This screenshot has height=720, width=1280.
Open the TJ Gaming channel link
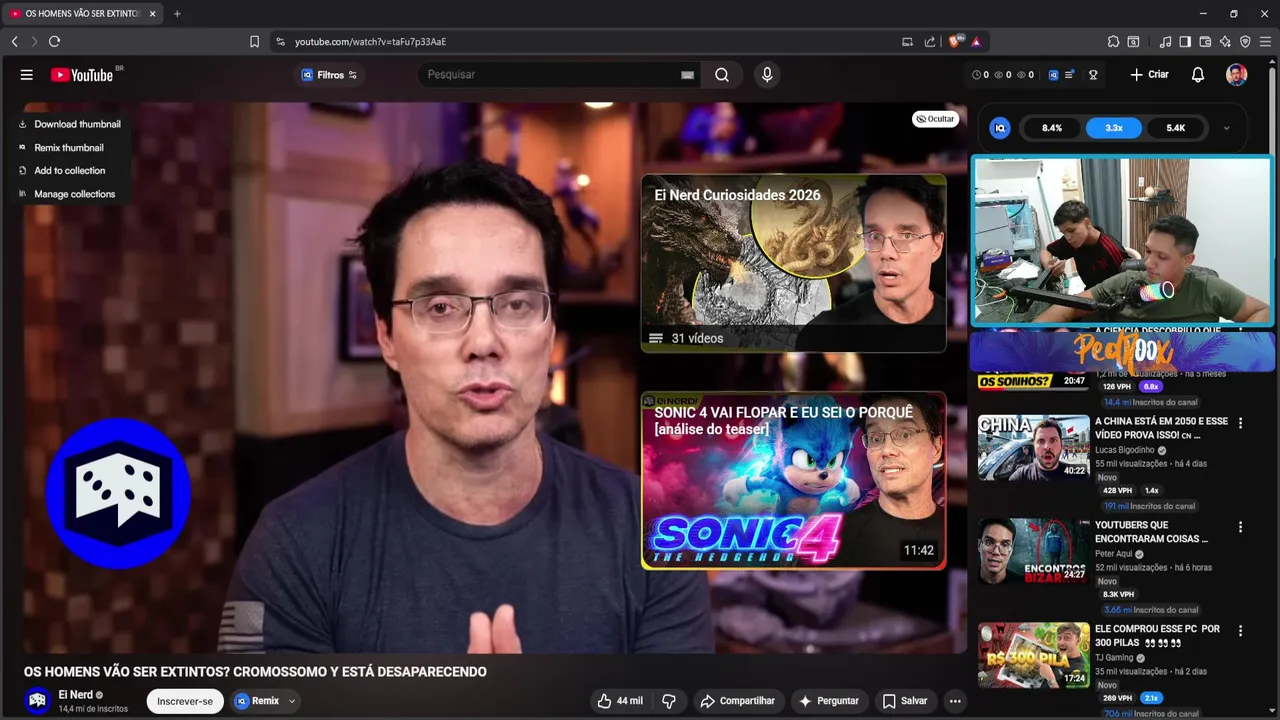pyautogui.click(x=1114, y=658)
